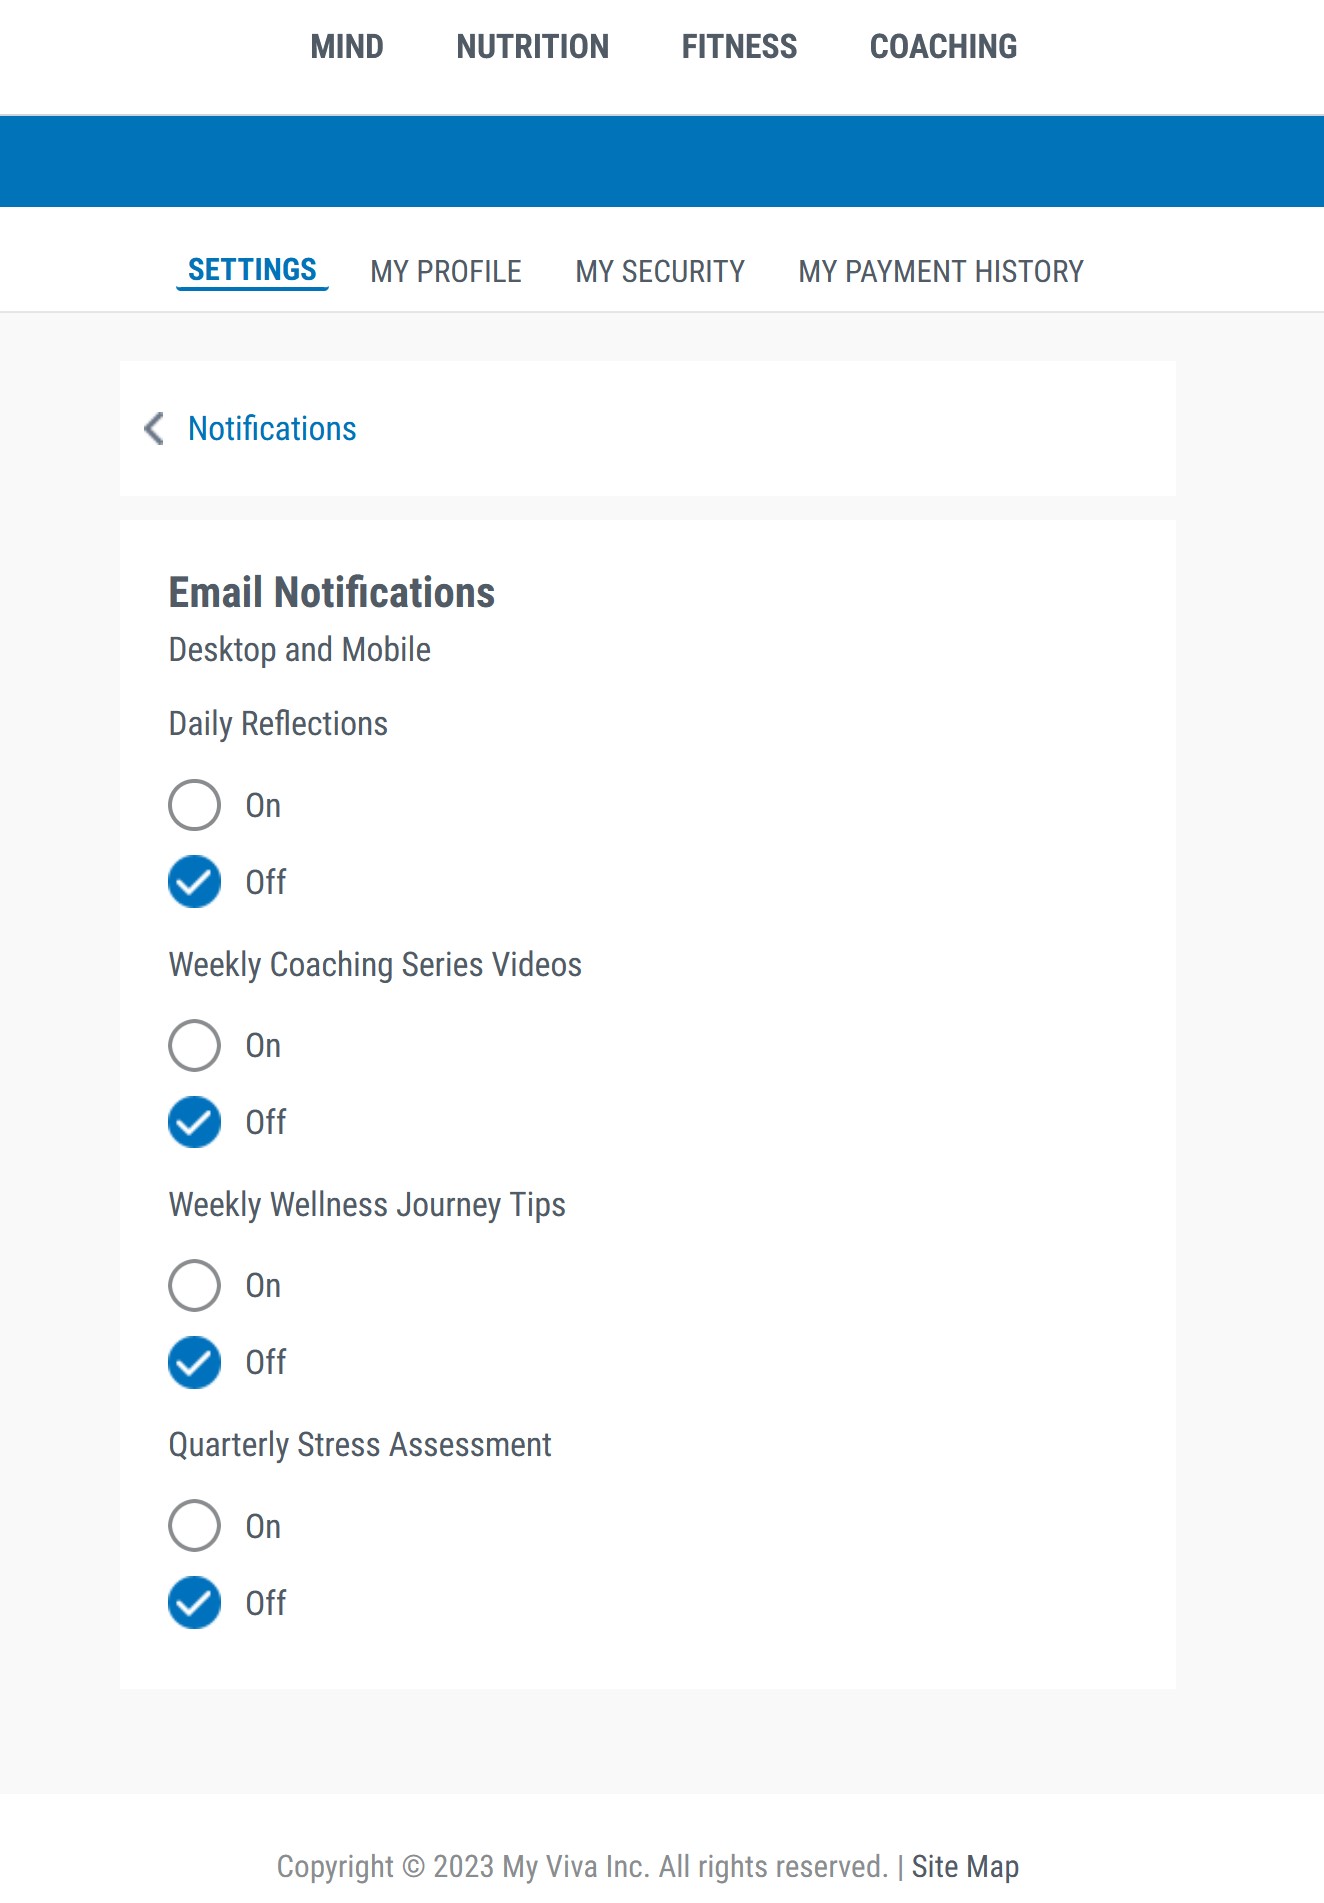View the My Payment History tab

click(940, 271)
